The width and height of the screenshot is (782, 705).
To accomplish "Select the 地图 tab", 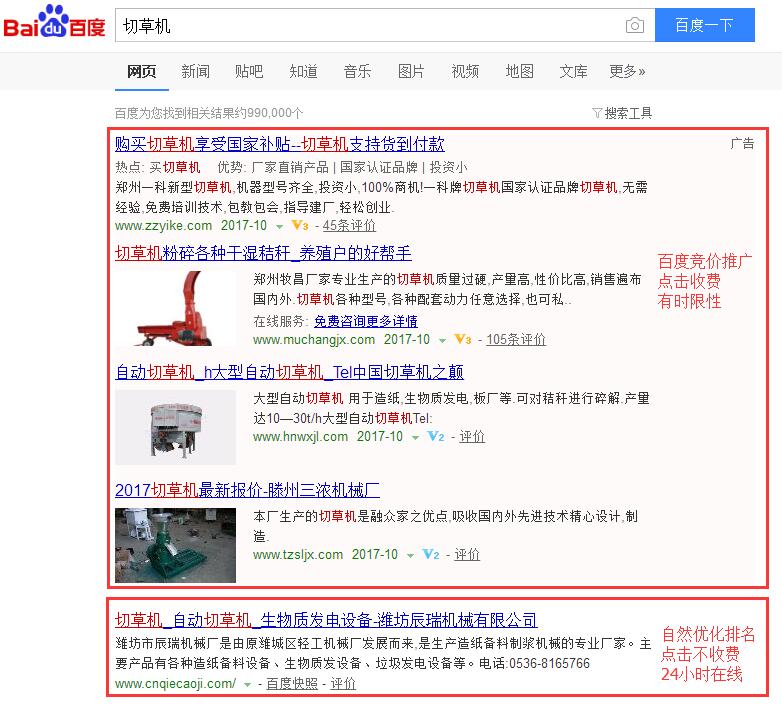I will coord(519,71).
